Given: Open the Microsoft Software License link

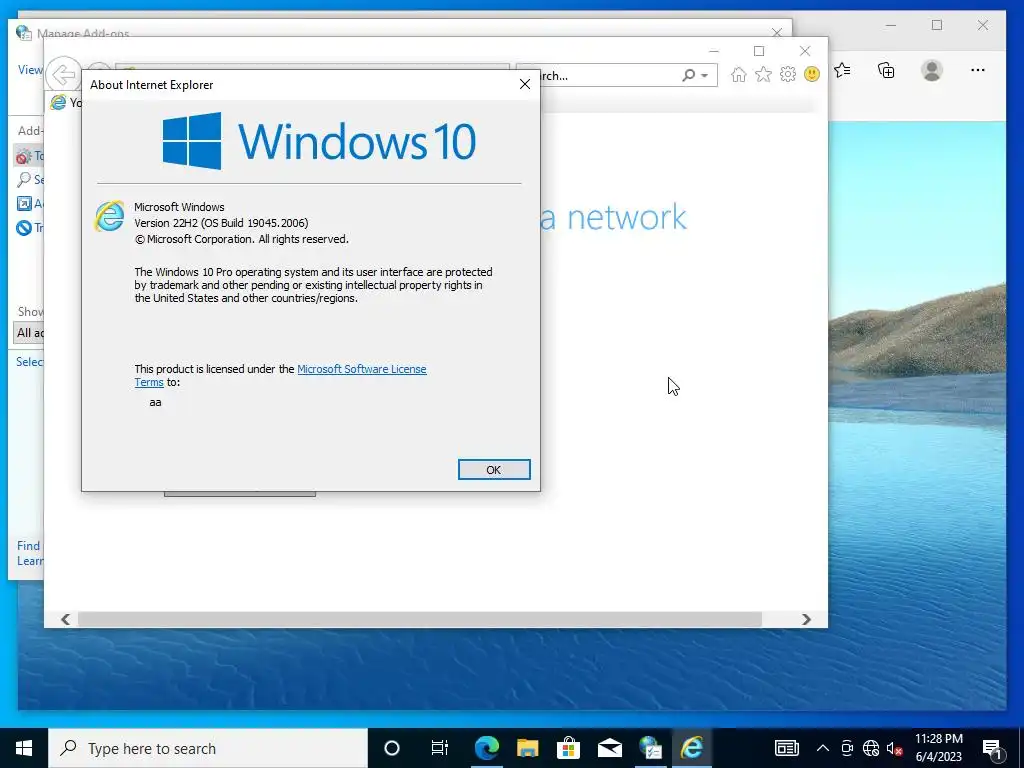Looking at the screenshot, I should pyautogui.click(x=362, y=369).
